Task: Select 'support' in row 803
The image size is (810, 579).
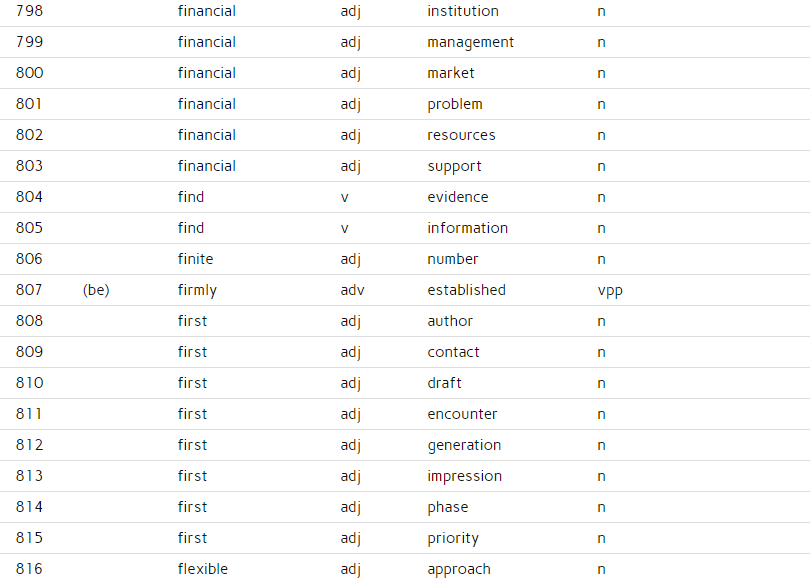Action: [454, 166]
